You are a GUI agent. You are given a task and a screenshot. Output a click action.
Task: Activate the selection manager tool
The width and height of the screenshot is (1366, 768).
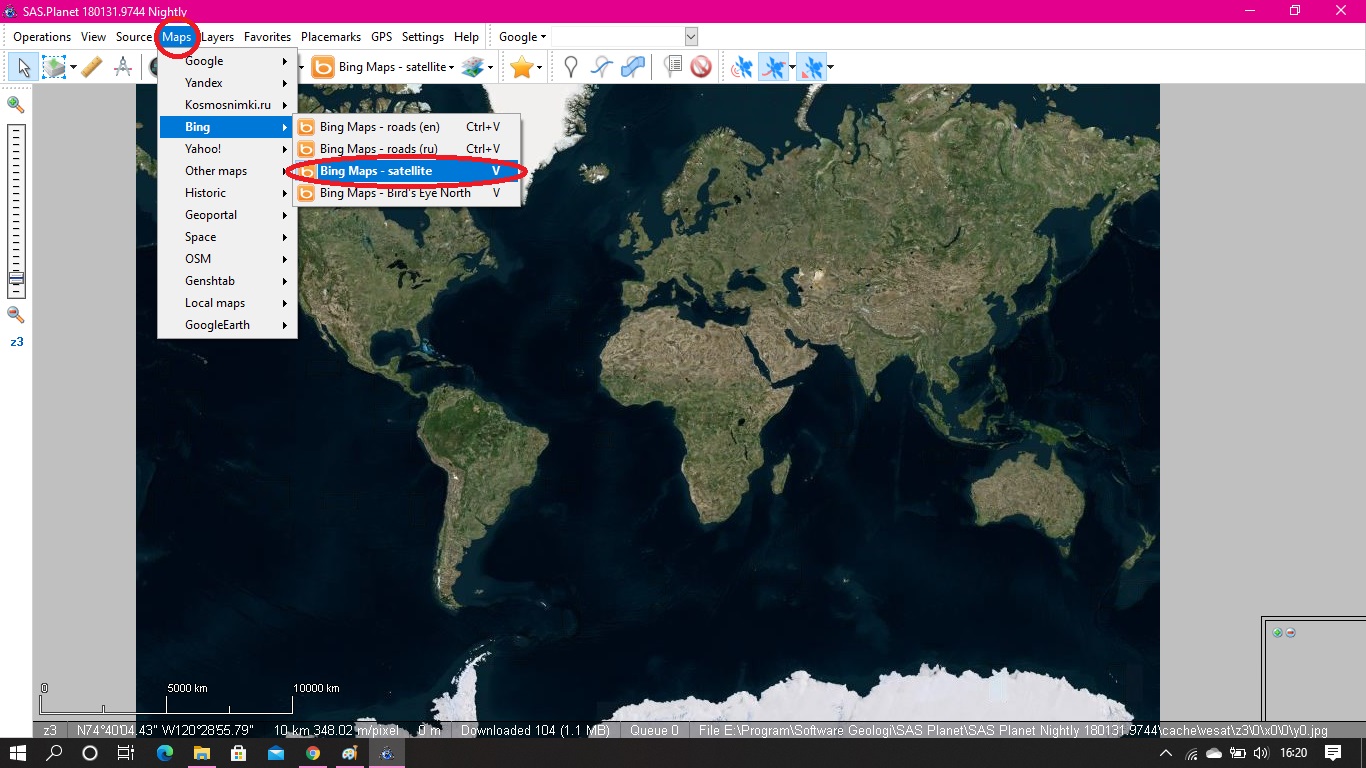(52, 67)
